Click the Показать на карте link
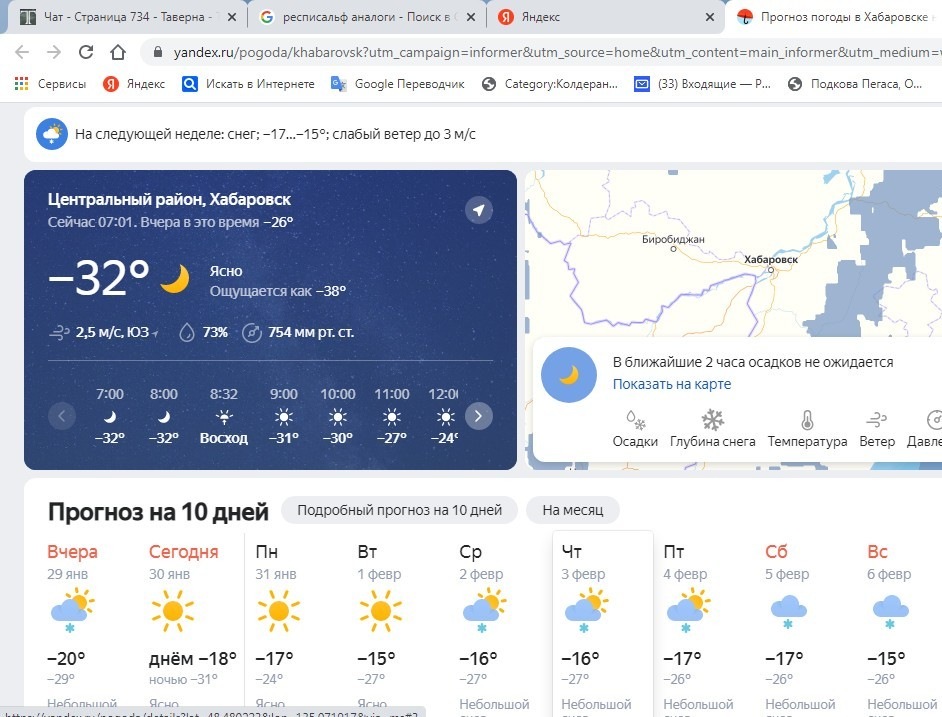 (672, 384)
